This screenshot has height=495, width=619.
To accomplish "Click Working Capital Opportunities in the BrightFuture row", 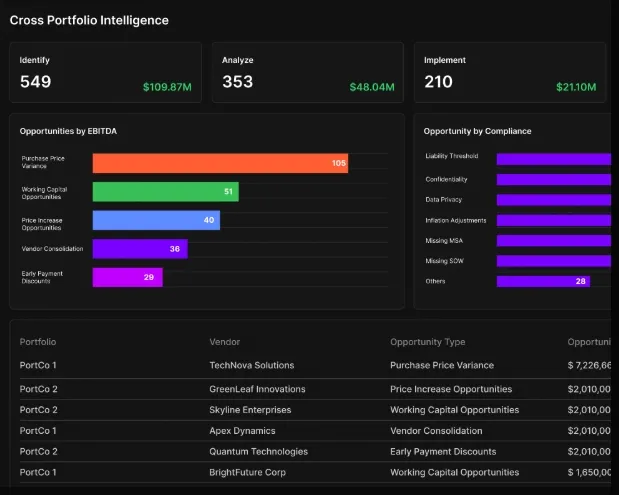I will (x=455, y=472).
